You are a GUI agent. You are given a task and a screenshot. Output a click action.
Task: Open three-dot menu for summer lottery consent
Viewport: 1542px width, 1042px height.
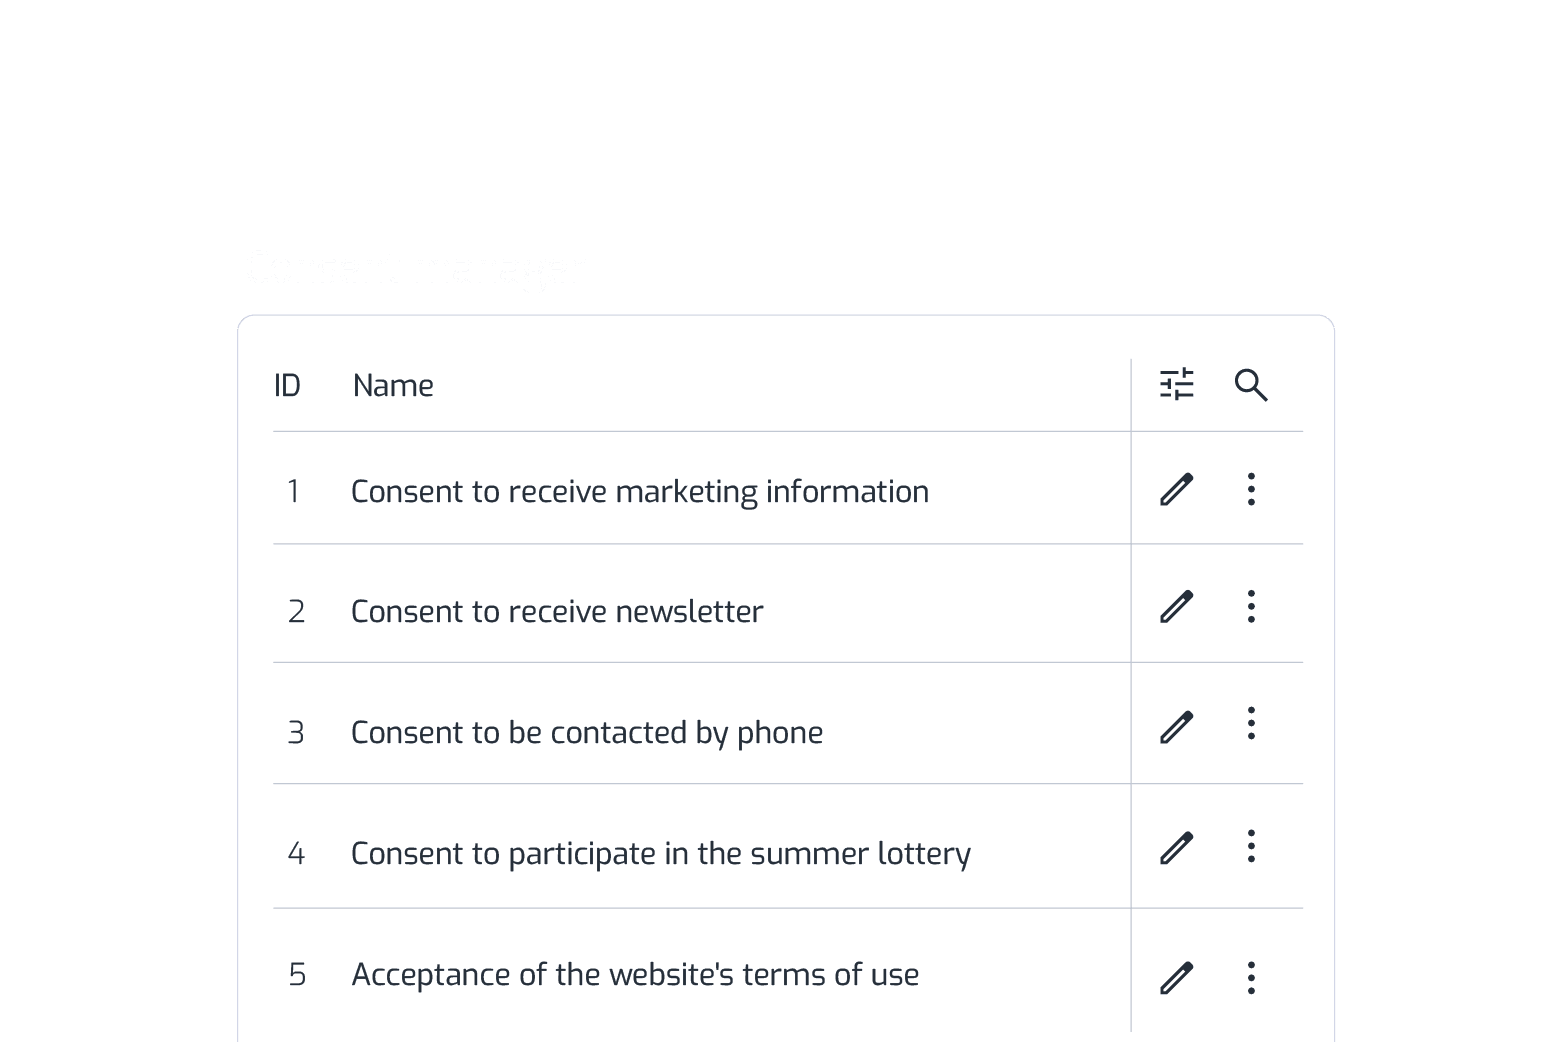[x=1251, y=846]
